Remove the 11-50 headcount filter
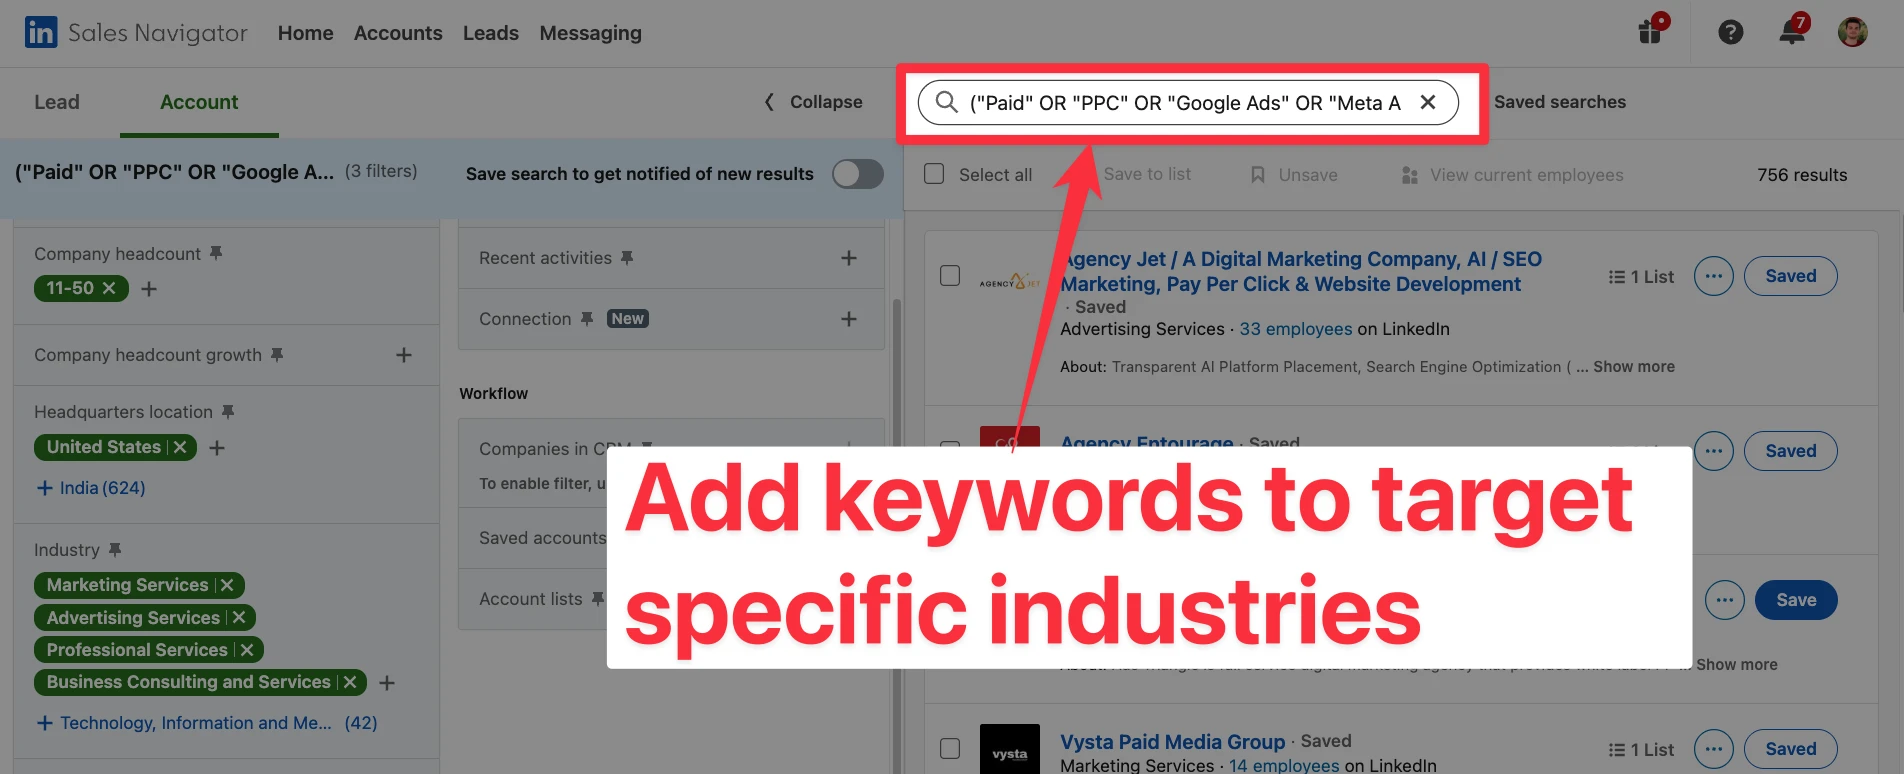This screenshot has width=1904, height=774. [x=109, y=288]
